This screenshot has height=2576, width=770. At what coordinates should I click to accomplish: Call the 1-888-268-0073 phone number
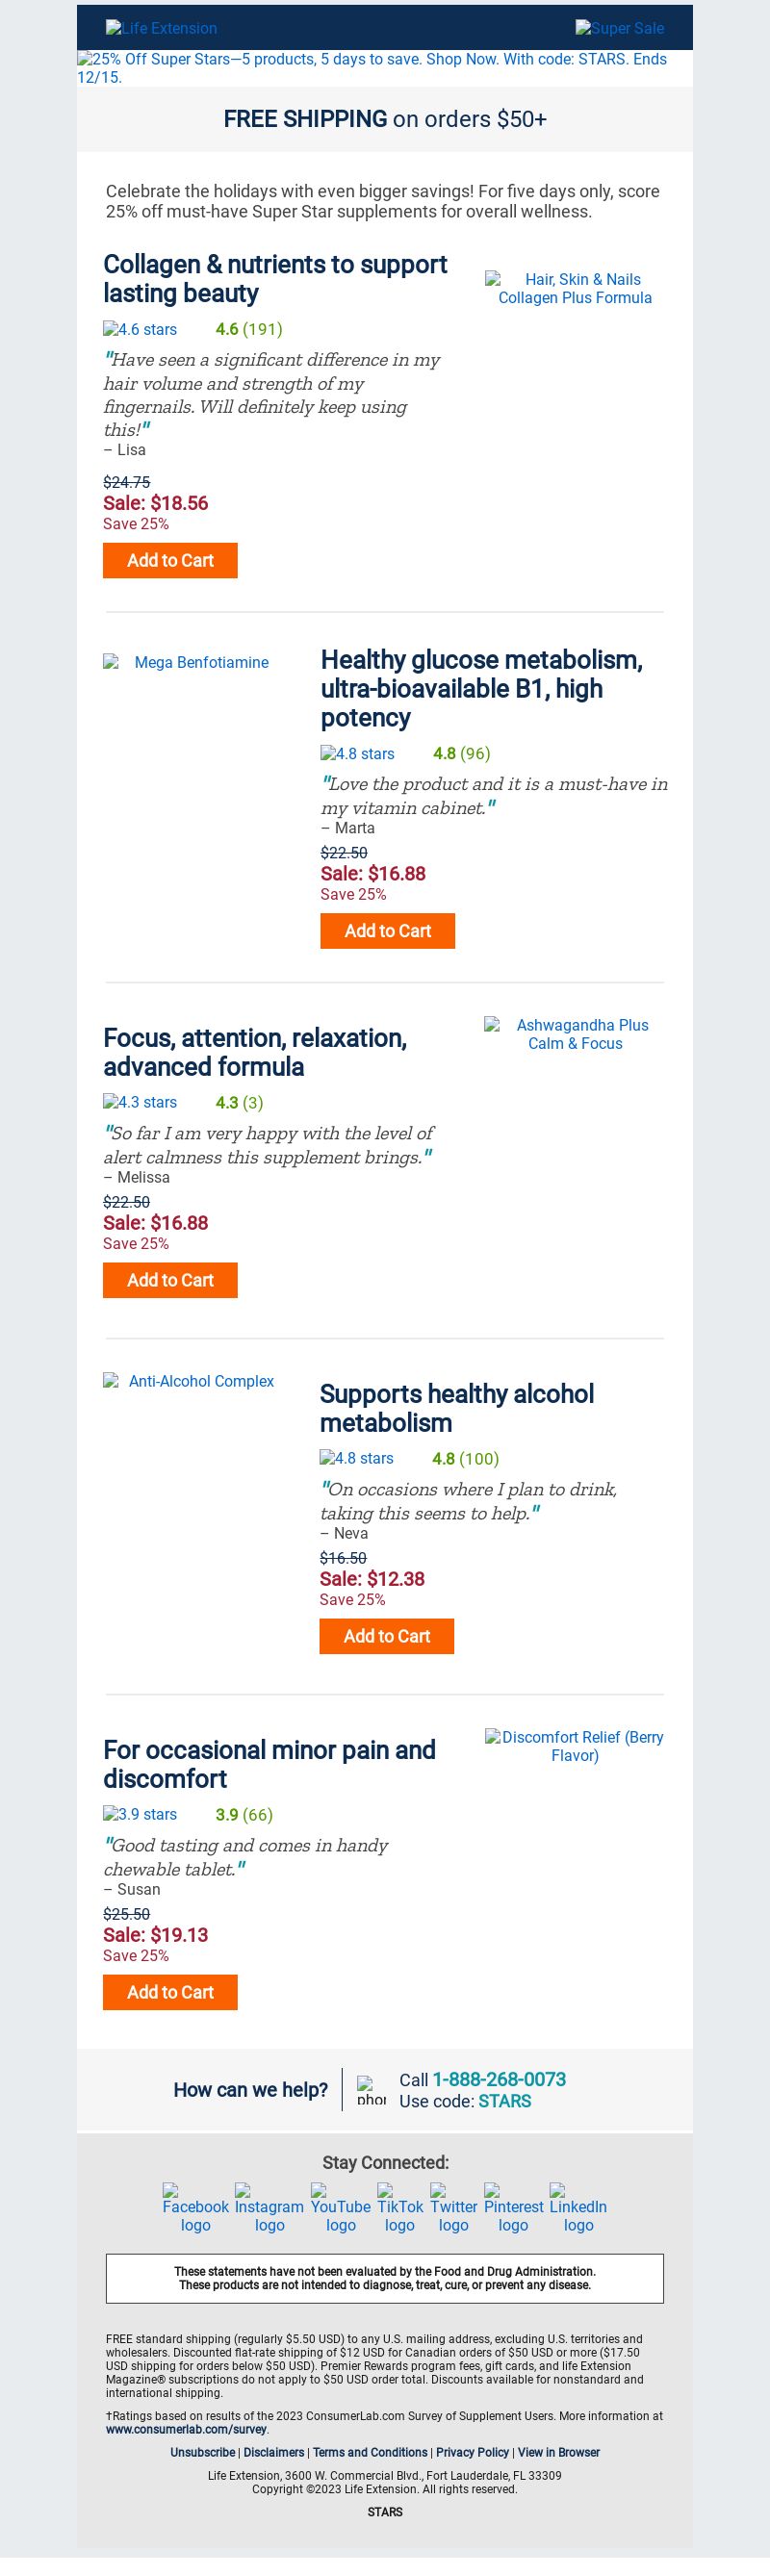pos(499,2079)
